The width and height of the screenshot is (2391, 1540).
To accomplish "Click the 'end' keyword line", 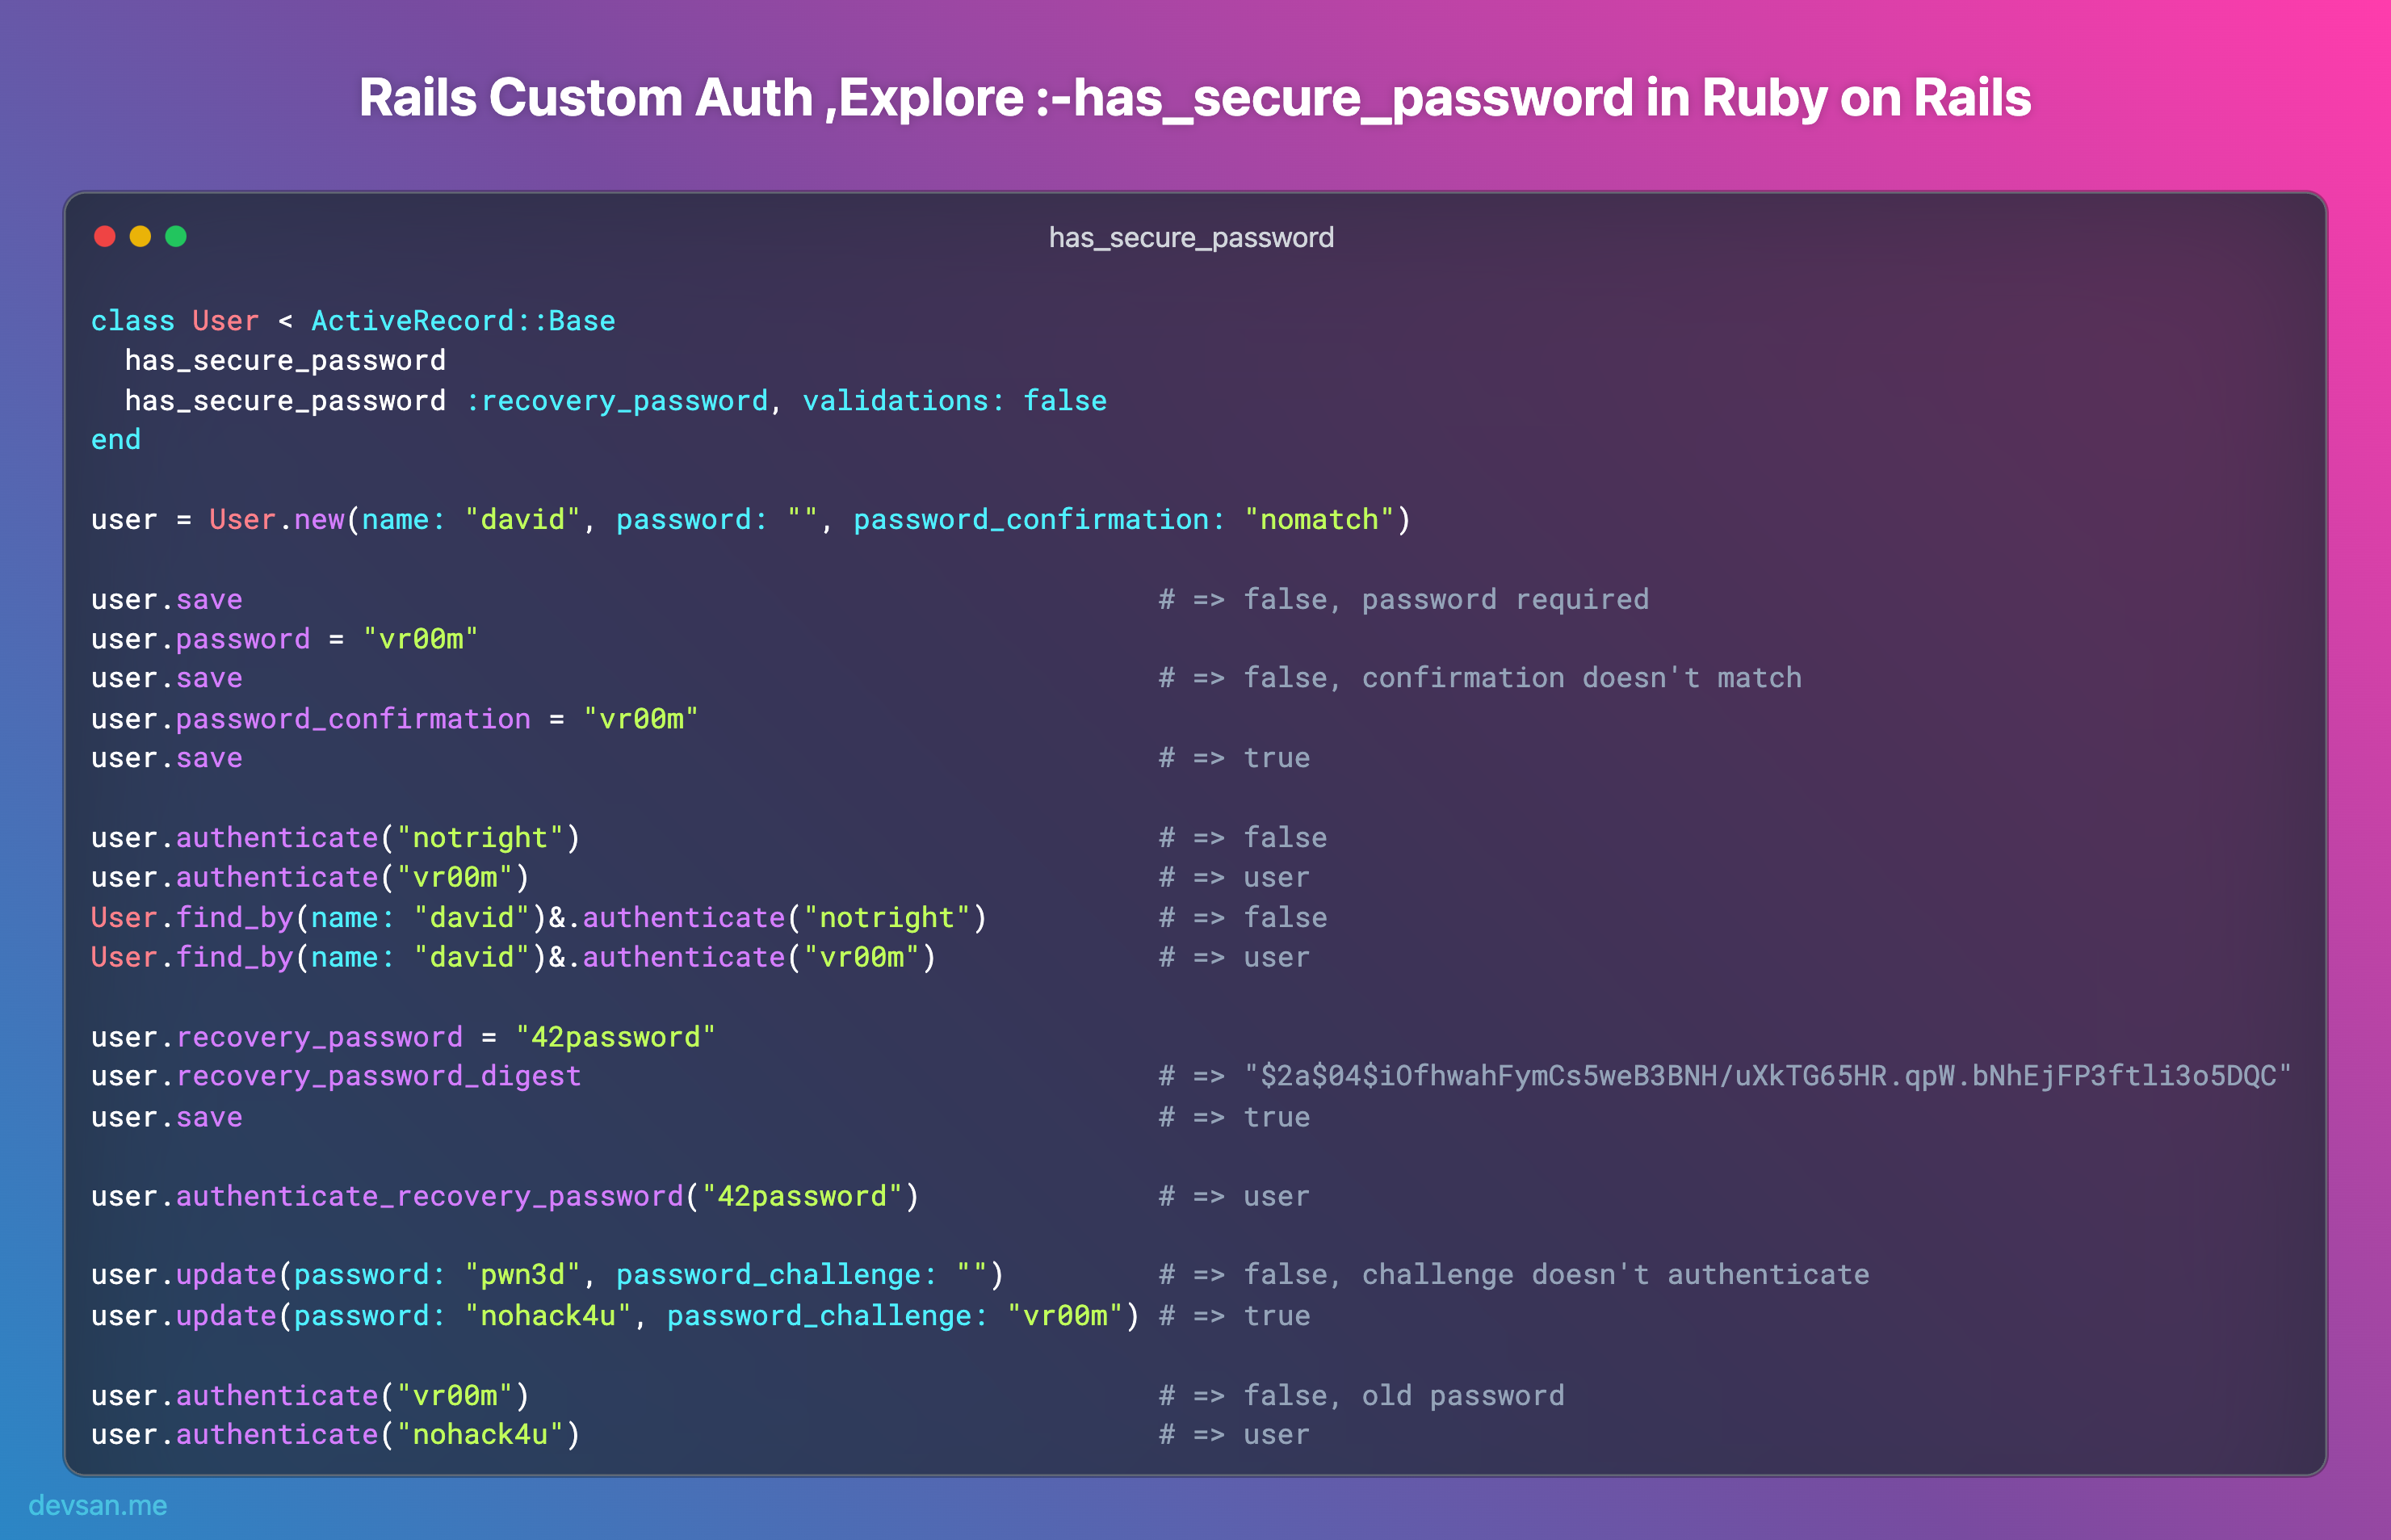I will tap(116, 440).
